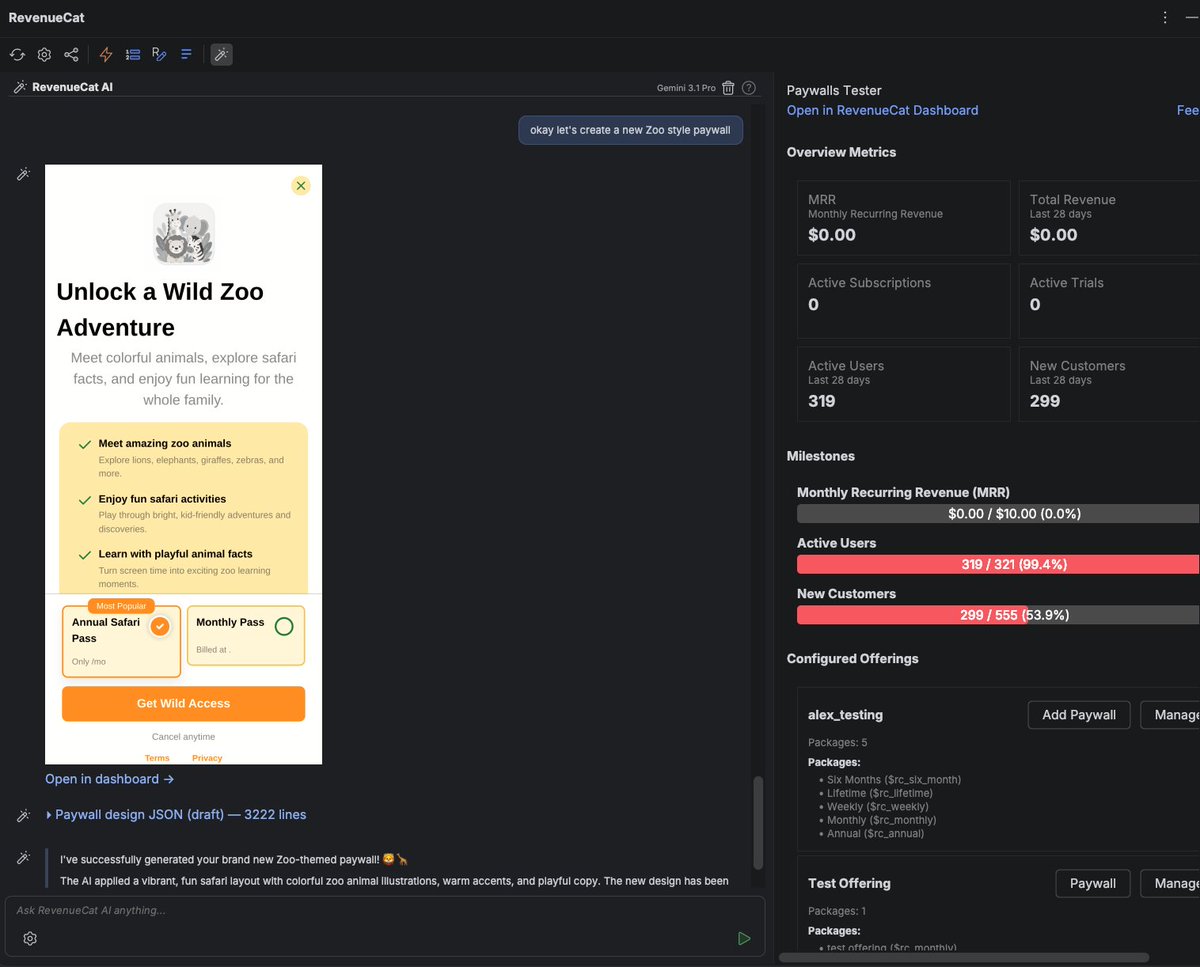Open chat settings gear below the input
1200x967 pixels.
tap(30, 938)
